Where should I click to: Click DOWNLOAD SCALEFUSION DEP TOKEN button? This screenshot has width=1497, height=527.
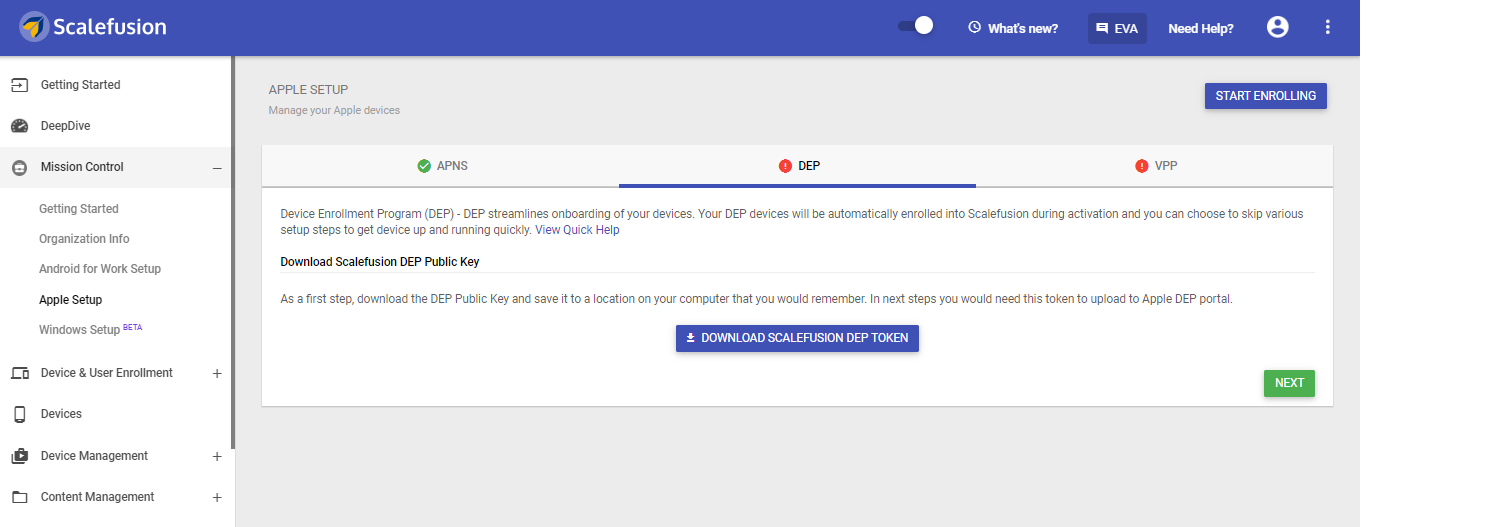click(797, 338)
